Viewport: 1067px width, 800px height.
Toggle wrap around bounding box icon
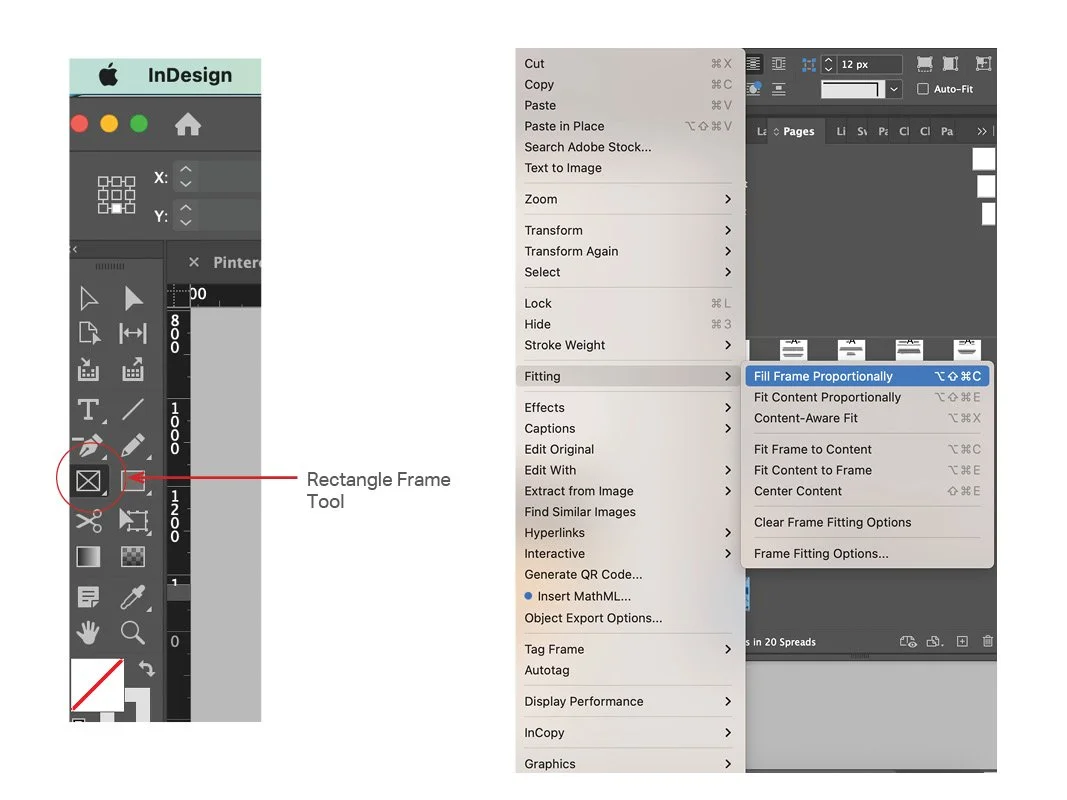pos(778,64)
